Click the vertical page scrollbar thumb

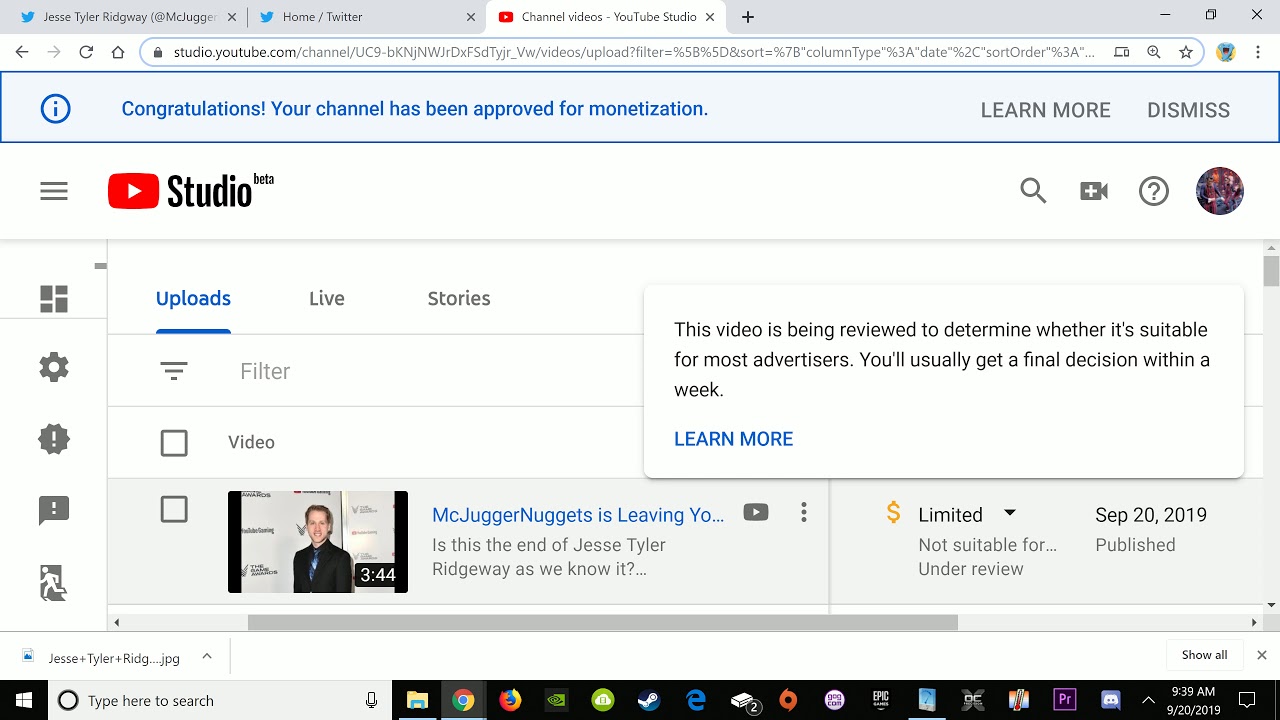tap(1271, 271)
